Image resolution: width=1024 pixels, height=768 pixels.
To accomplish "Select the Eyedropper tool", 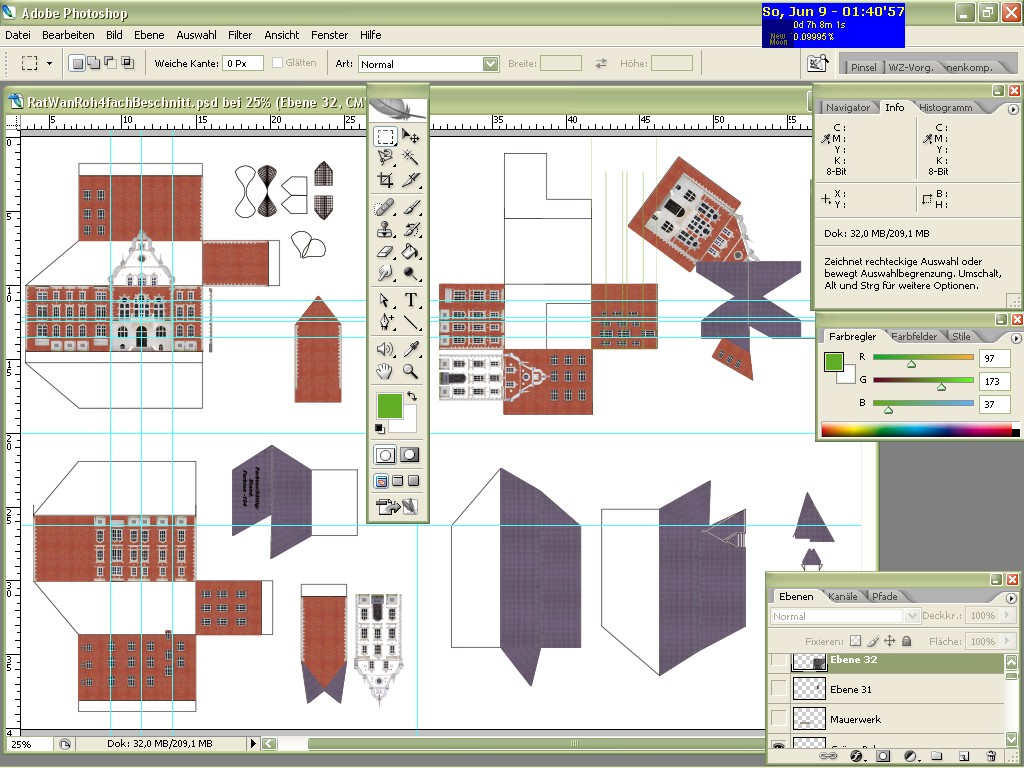I will (411, 349).
